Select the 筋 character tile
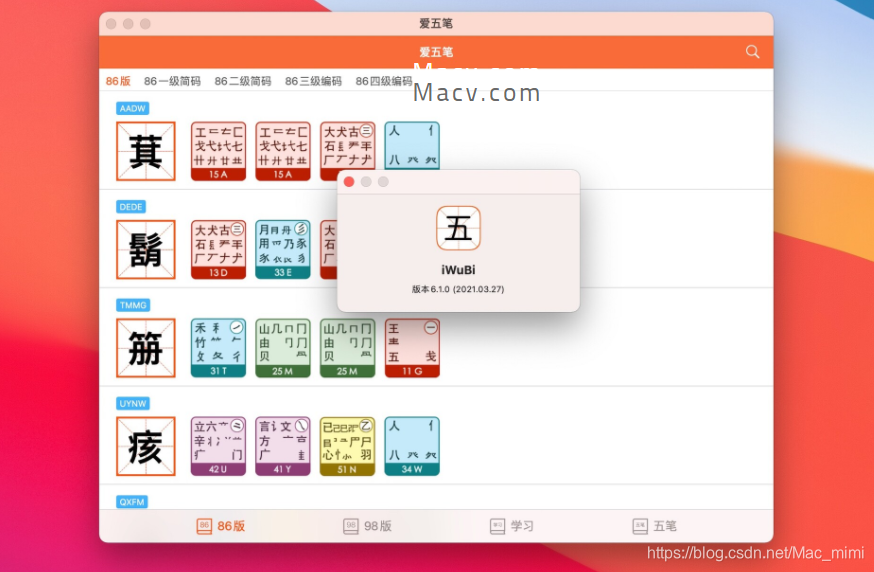The height and width of the screenshot is (572, 874). click(x=146, y=348)
